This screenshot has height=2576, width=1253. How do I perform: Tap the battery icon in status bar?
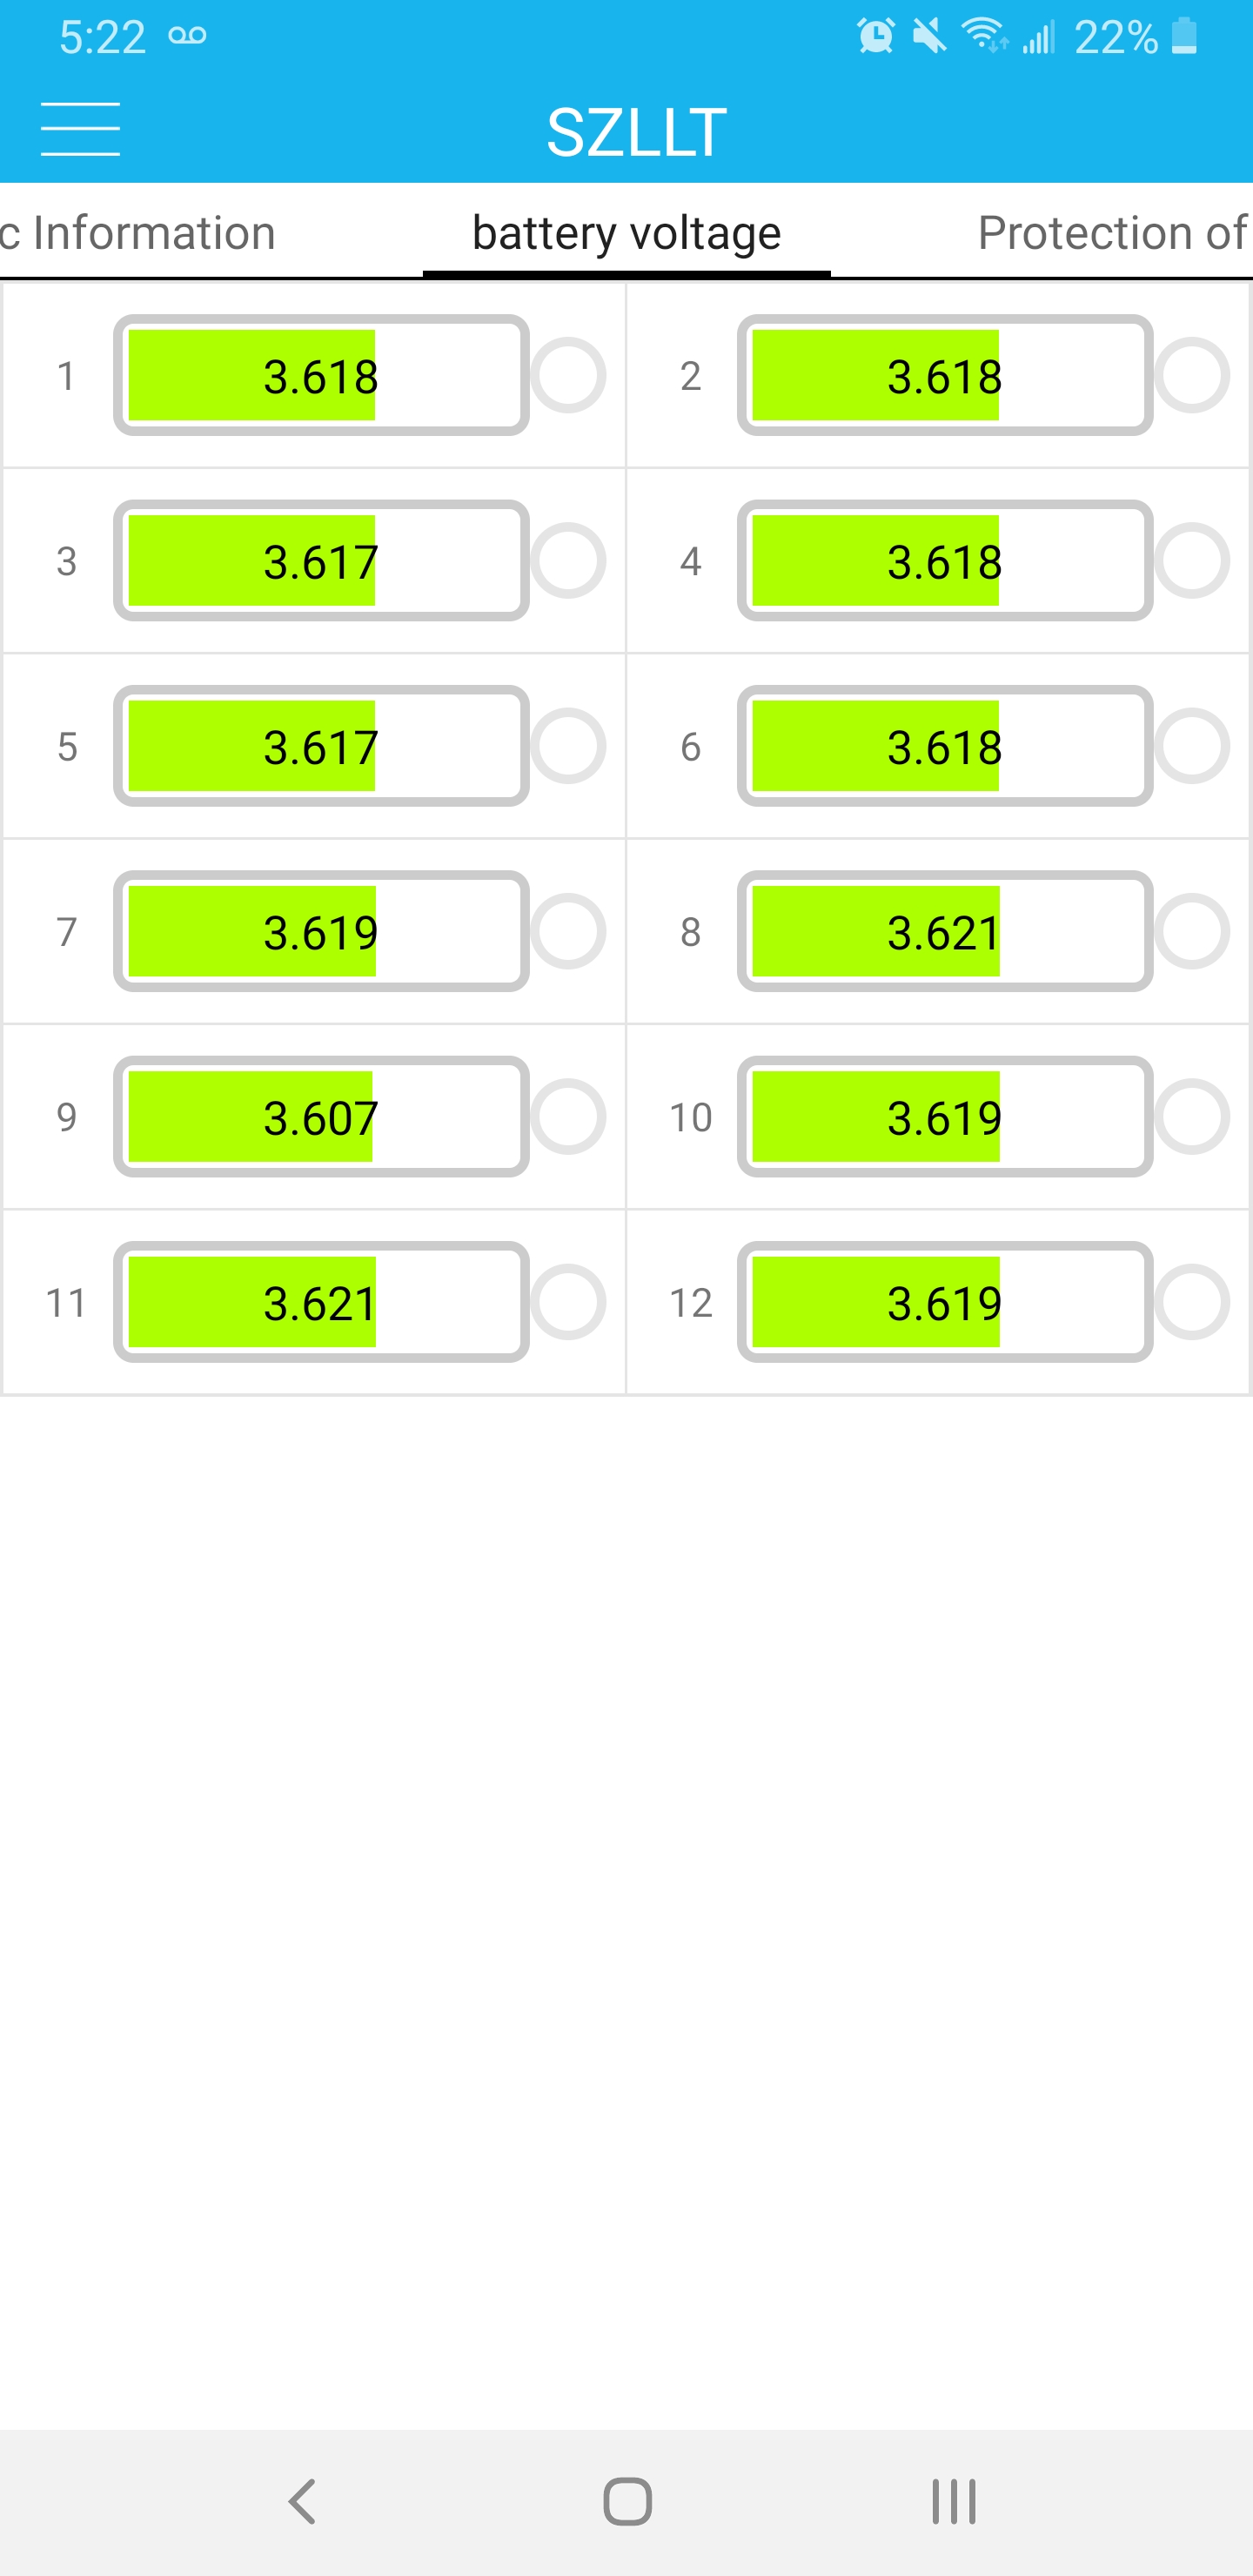pyautogui.click(x=1184, y=37)
